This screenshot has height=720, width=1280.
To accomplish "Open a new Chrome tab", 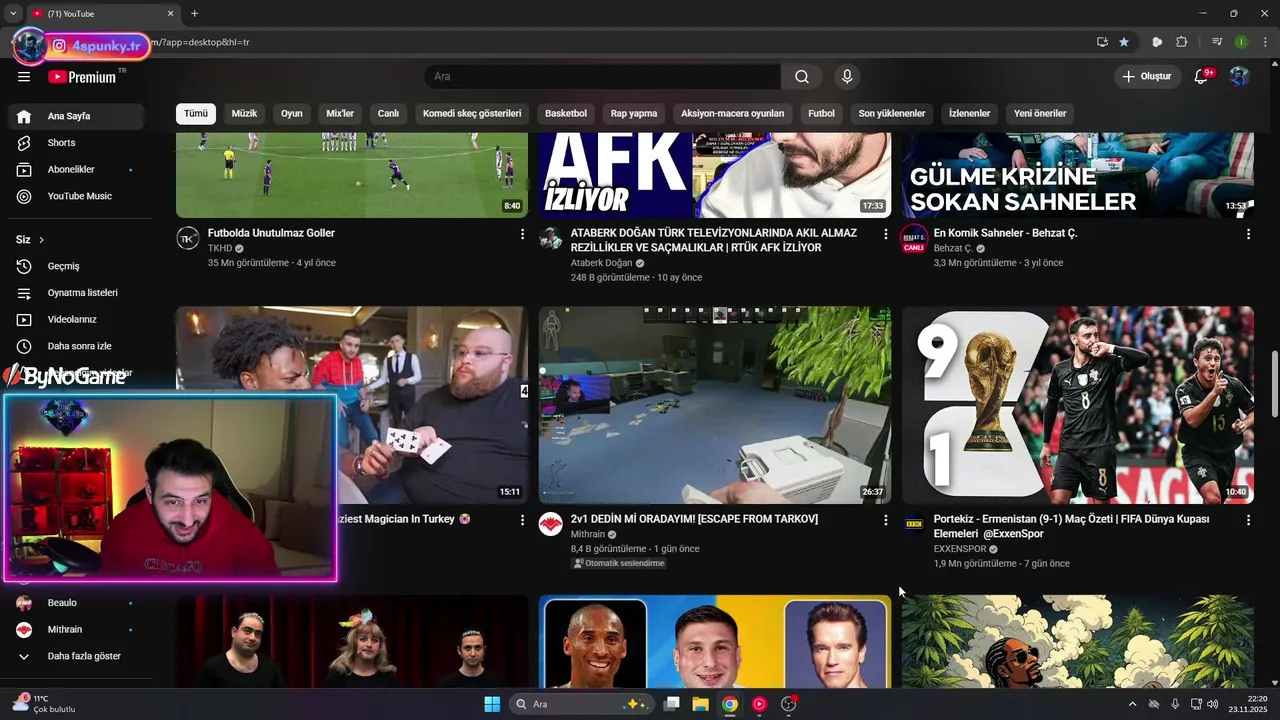I will coord(194,13).
